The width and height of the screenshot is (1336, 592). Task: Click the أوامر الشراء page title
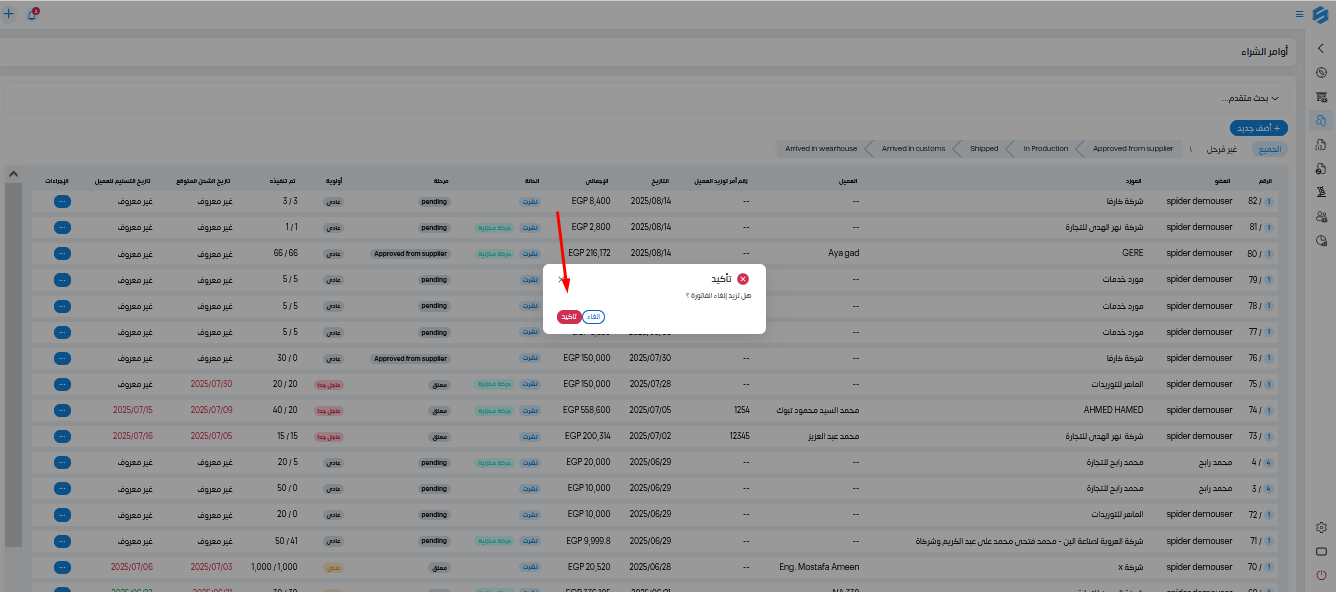pyautogui.click(x=1264, y=50)
